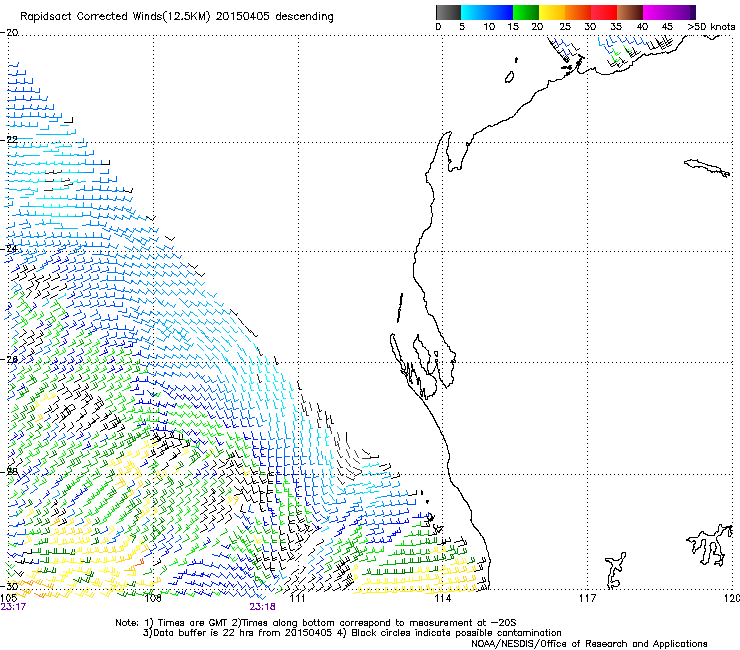Click longitude label '108' on bottom axis

[x=153, y=598]
